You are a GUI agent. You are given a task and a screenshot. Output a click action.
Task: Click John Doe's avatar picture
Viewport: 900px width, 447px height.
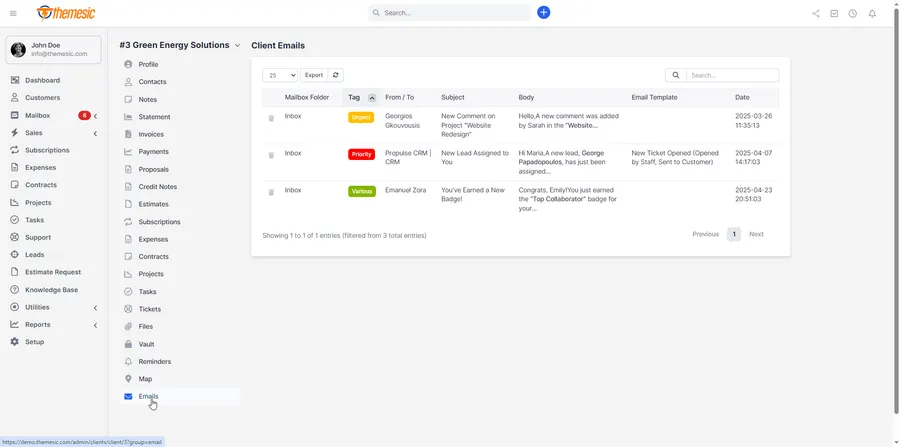pyautogui.click(x=18, y=49)
